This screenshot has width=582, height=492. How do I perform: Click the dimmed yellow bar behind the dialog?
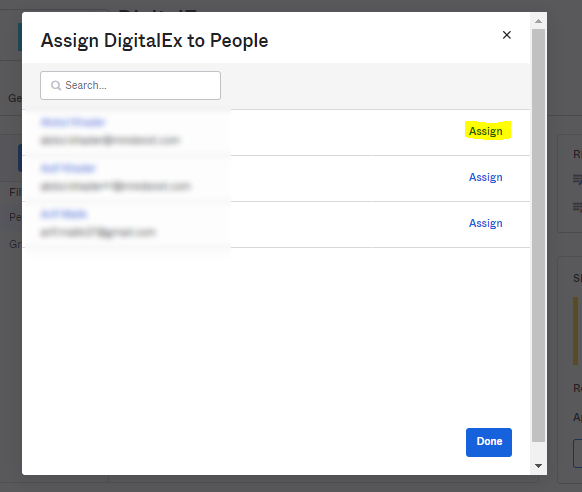(575, 331)
